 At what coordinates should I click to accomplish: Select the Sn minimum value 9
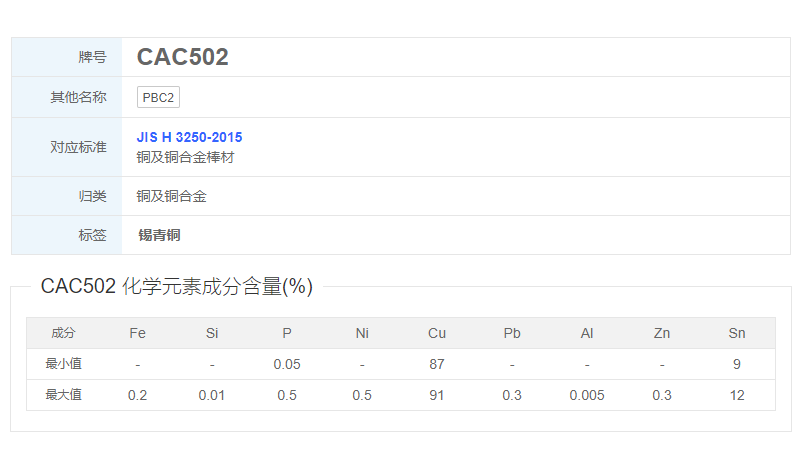point(737,364)
